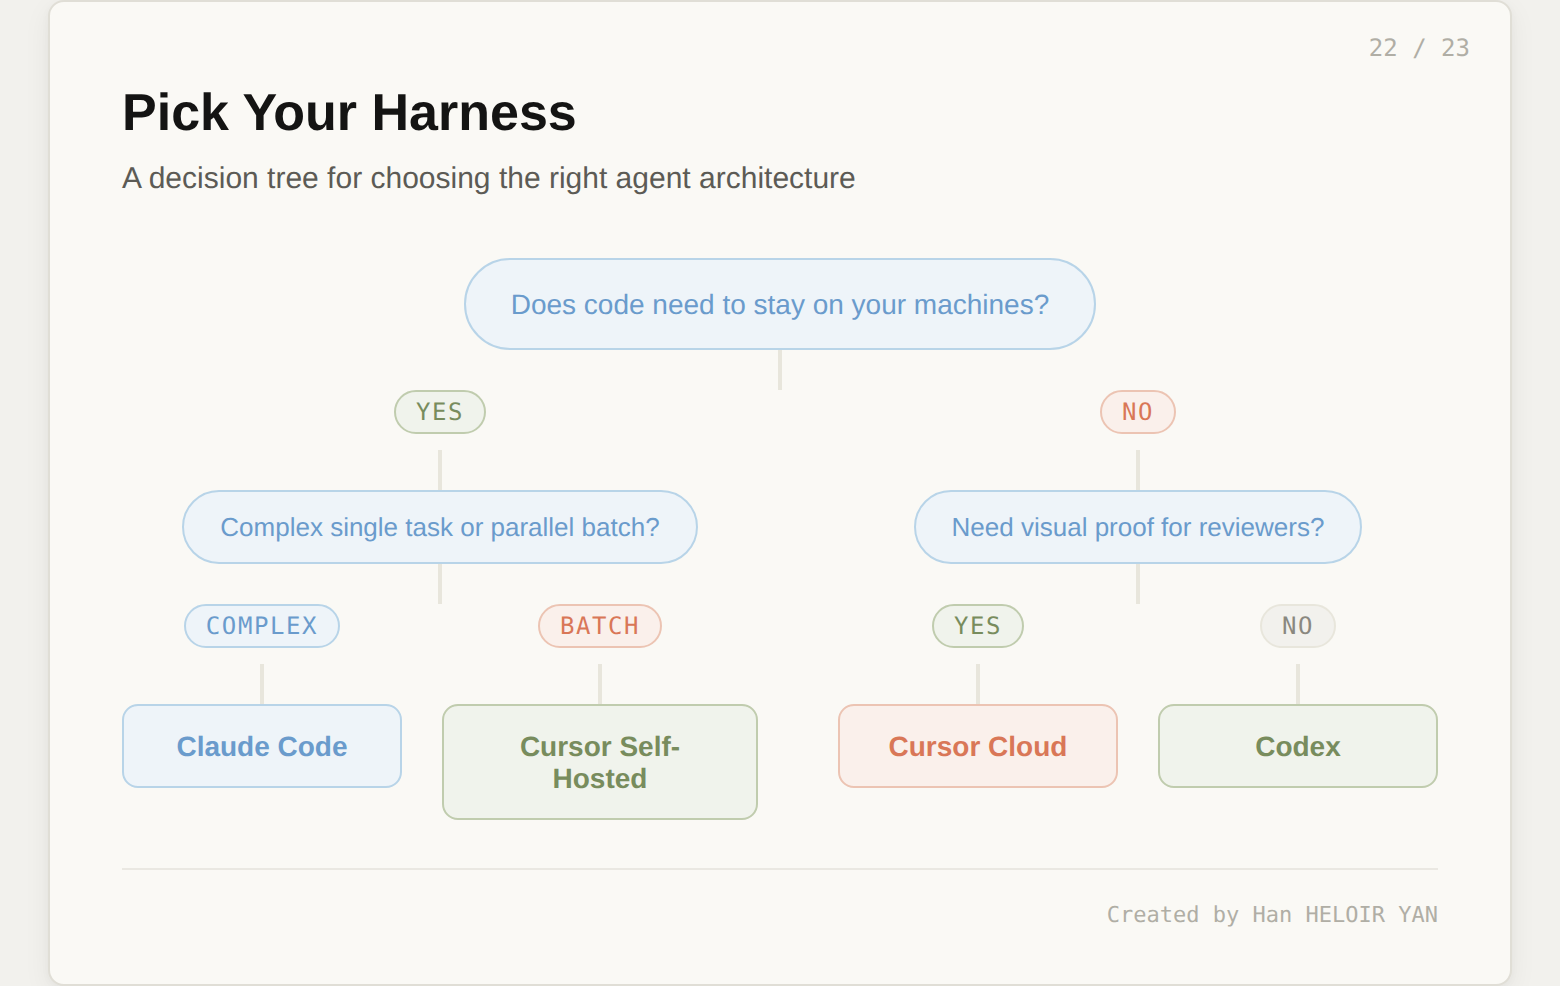Click the connector line below the root question
Image resolution: width=1560 pixels, height=986 pixels.
780,370
